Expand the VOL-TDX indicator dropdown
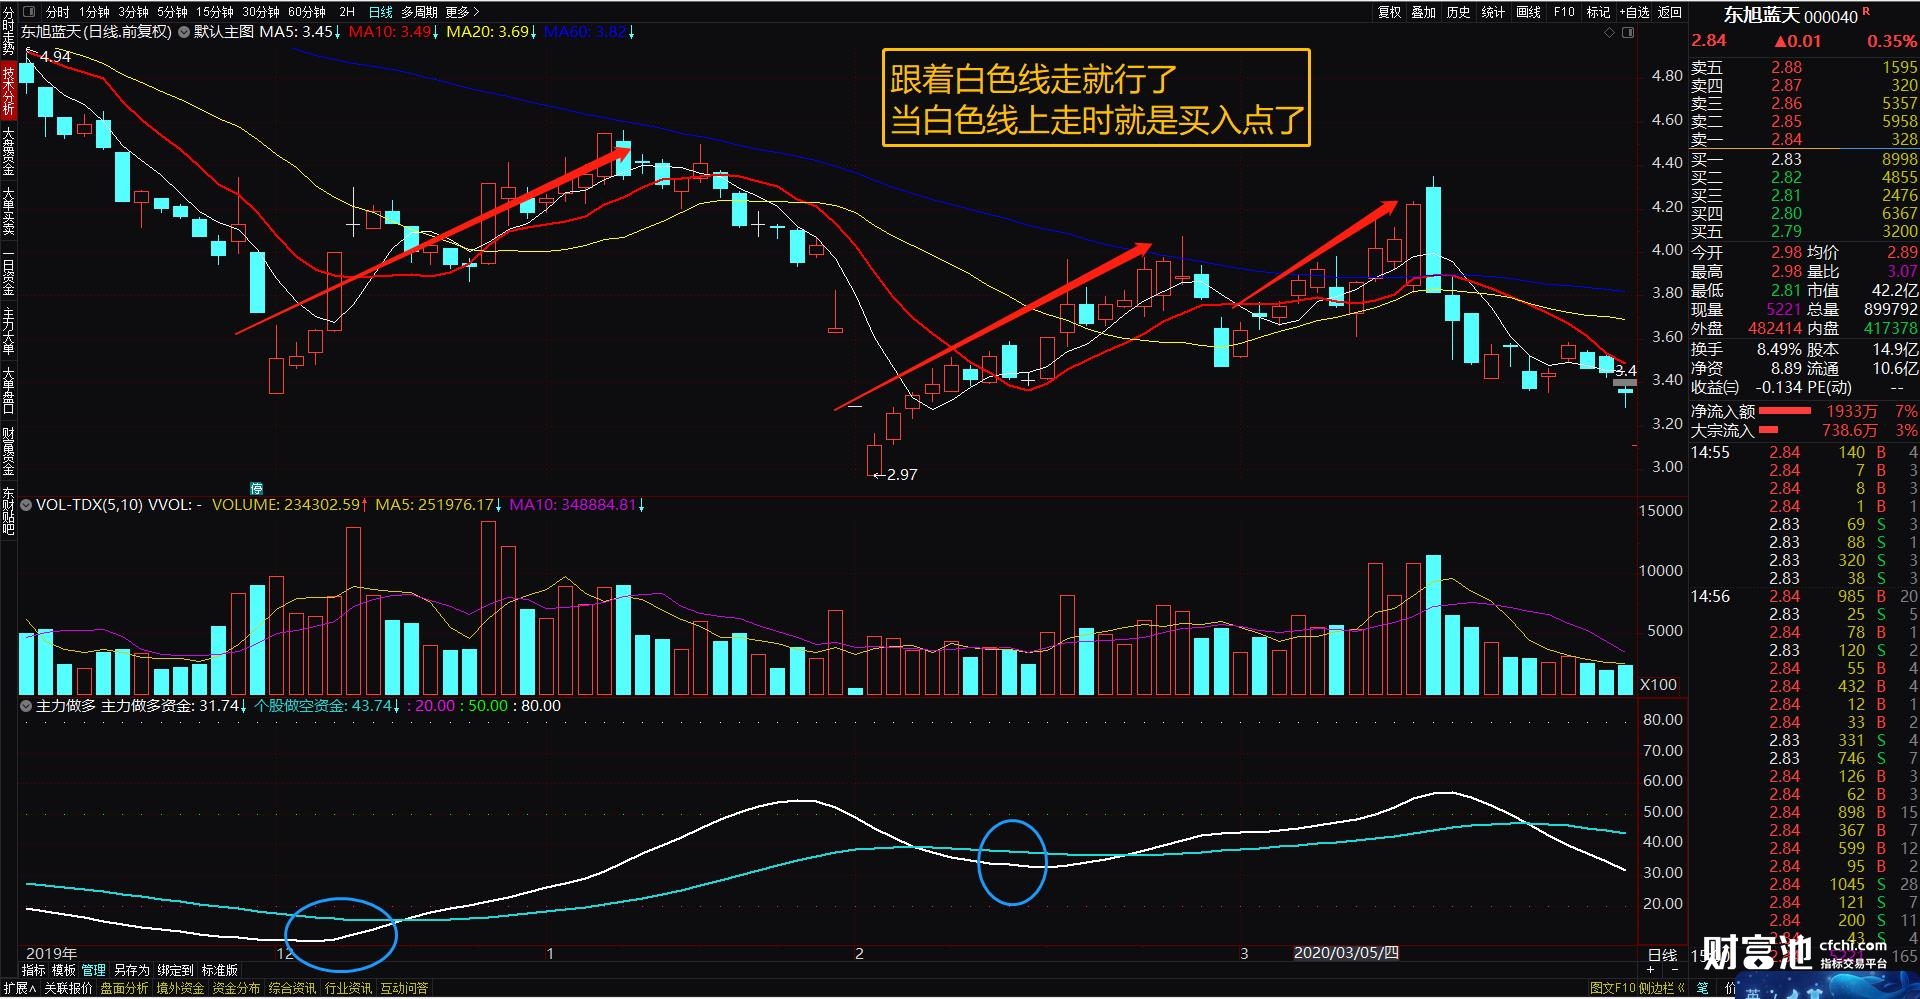Screen dimensions: 1920x999 pyautogui.click(x=26, y=505)
